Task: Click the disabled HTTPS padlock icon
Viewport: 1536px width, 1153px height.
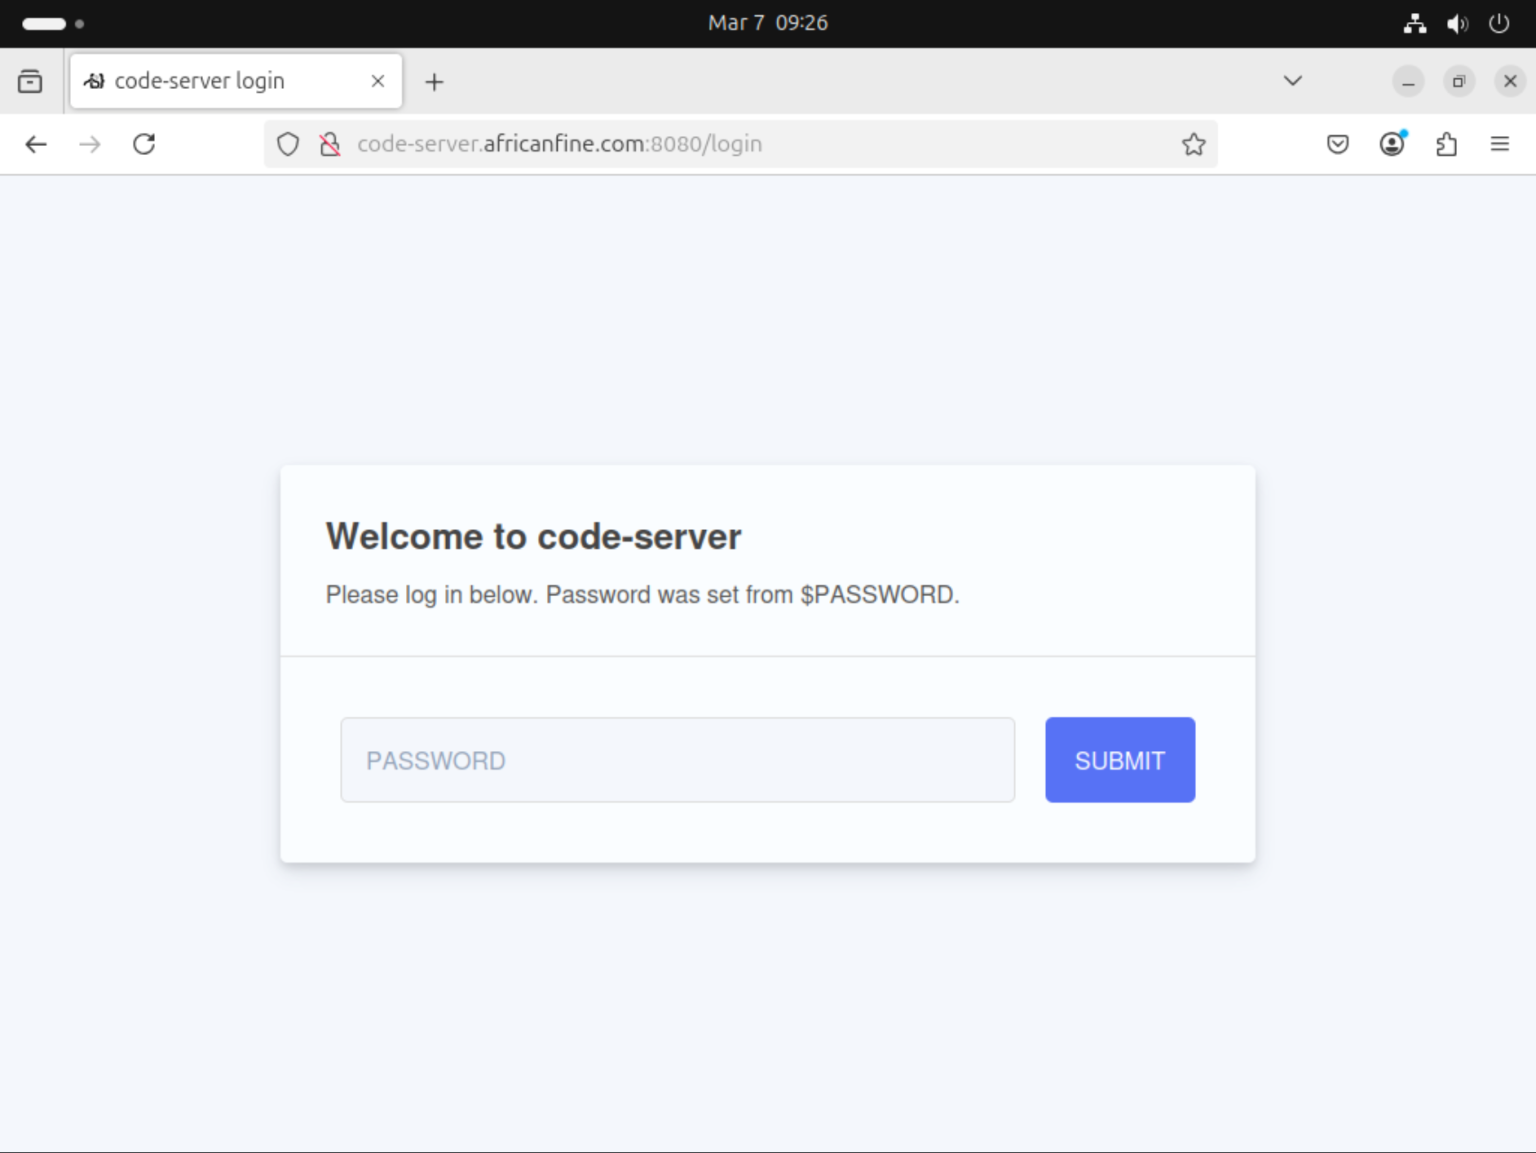Action: (331, 144)
